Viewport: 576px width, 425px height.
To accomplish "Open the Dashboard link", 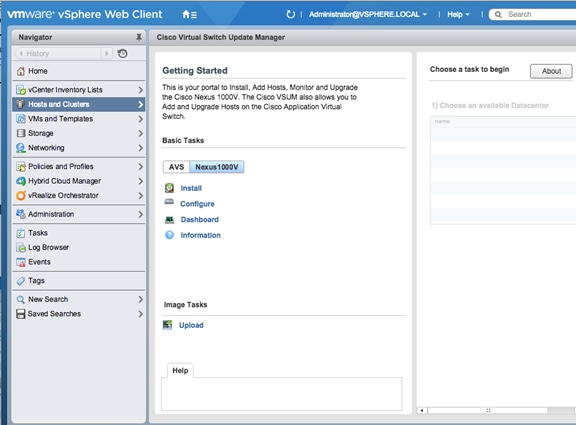I will pyautogui.click(x=199, y=220).
